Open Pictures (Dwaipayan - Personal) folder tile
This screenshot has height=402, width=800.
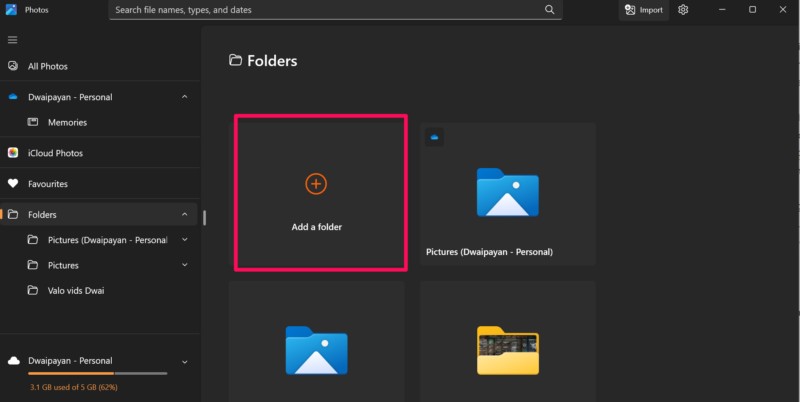point(508,194)
